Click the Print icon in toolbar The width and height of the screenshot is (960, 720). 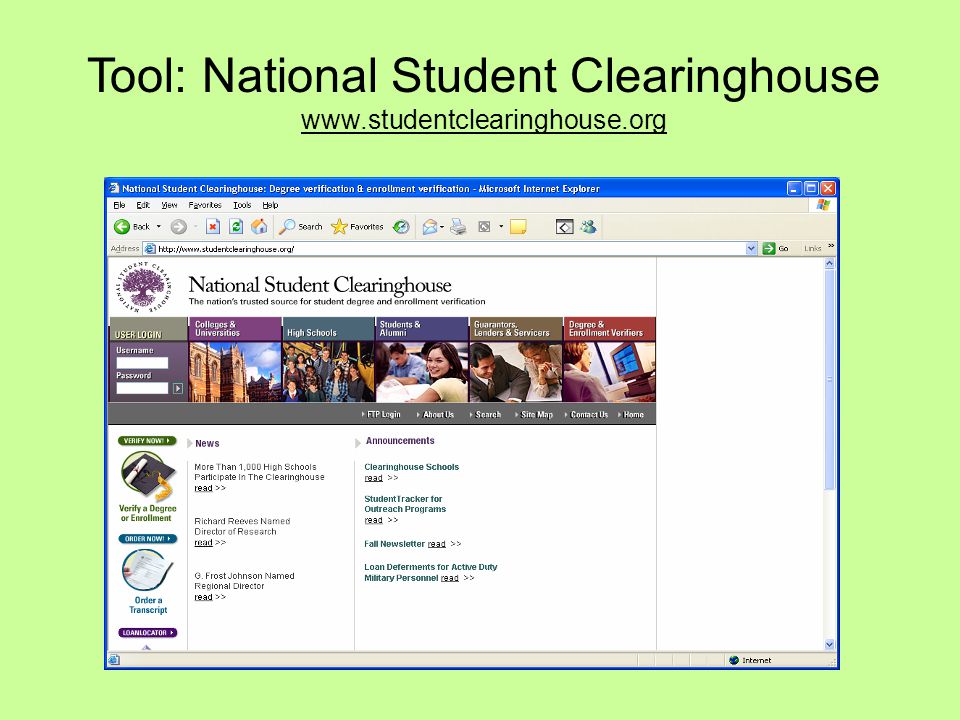click(458, 227)
